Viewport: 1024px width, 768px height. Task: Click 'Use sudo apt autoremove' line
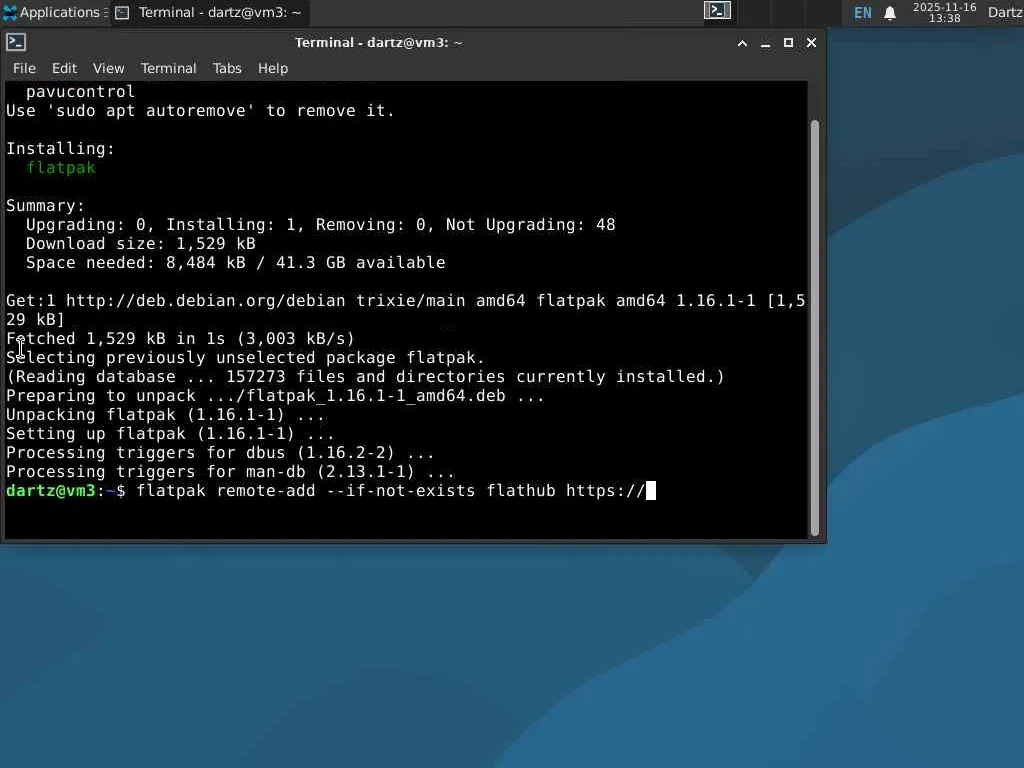[200, 110]
